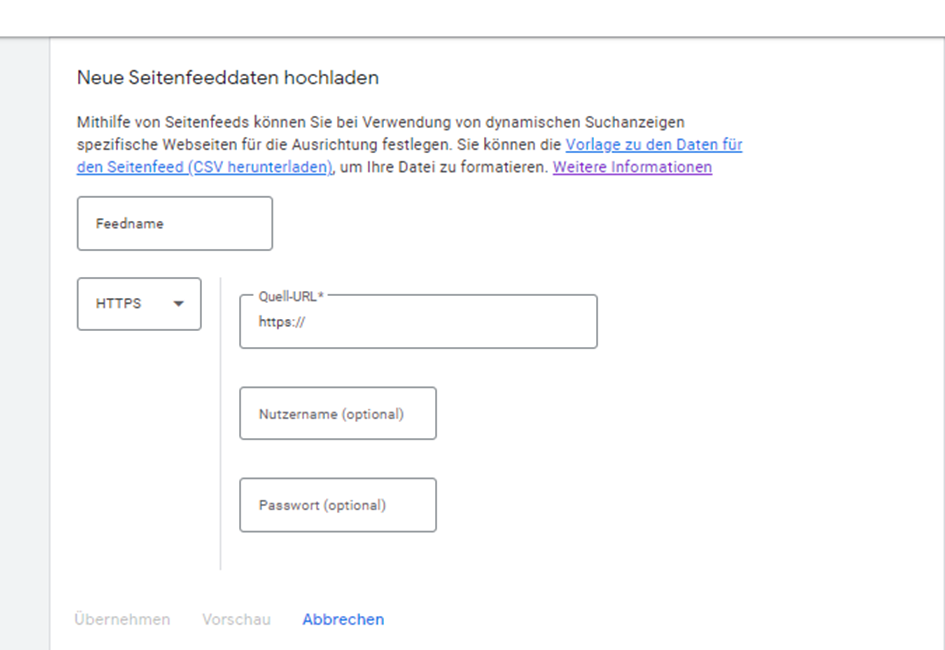Click the white header bar at the top
The width and height of the screenshot is (945, 650).
pos(472,18)
